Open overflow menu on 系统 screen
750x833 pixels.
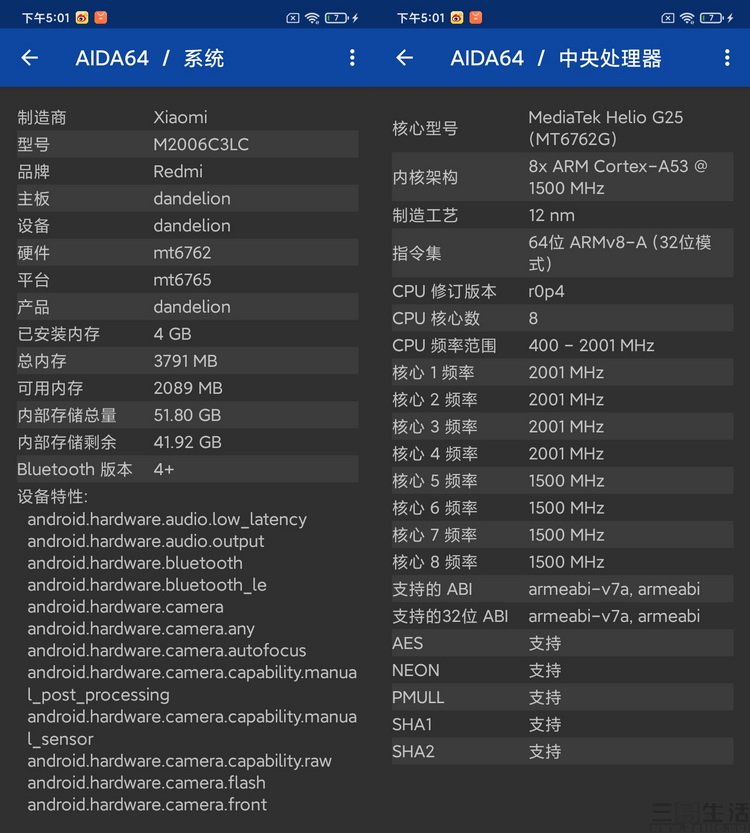[x=352, y=57]
